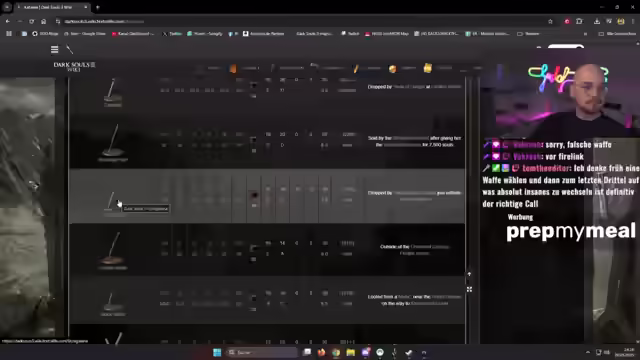Screen dimensions: 640x360
Task: Open File Explorer from the taskbar
Action: point(351,352)
